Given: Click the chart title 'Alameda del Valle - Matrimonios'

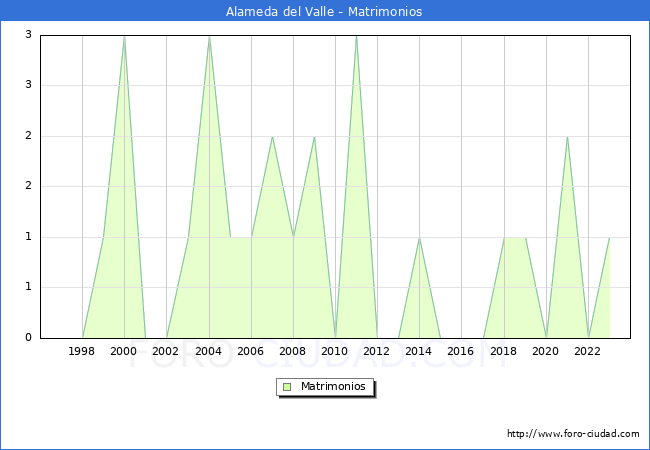Looking at the screenshot, I should pos(324,12).
